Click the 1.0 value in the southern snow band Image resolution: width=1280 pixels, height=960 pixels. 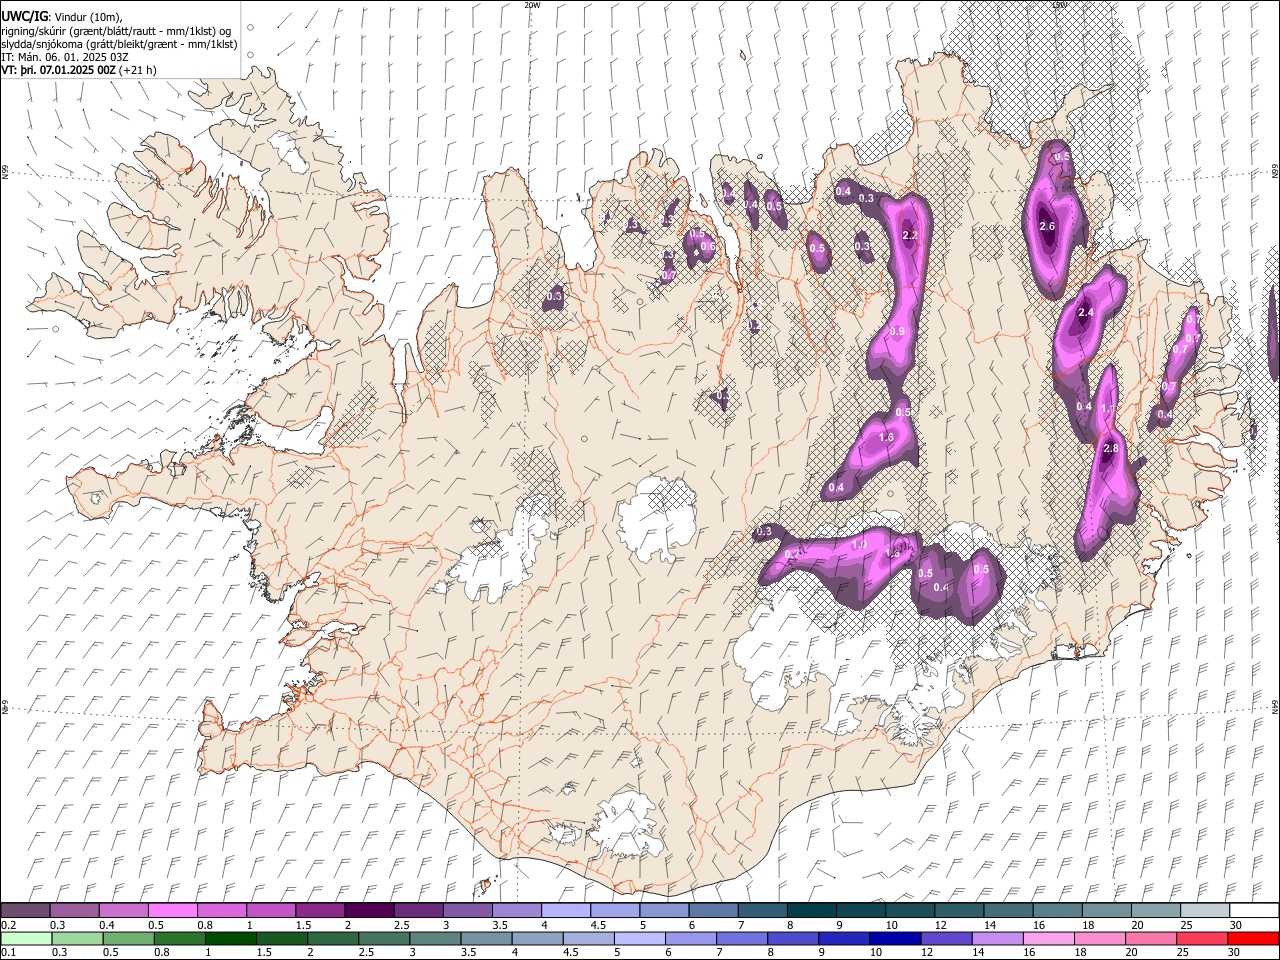pos(859,545)
